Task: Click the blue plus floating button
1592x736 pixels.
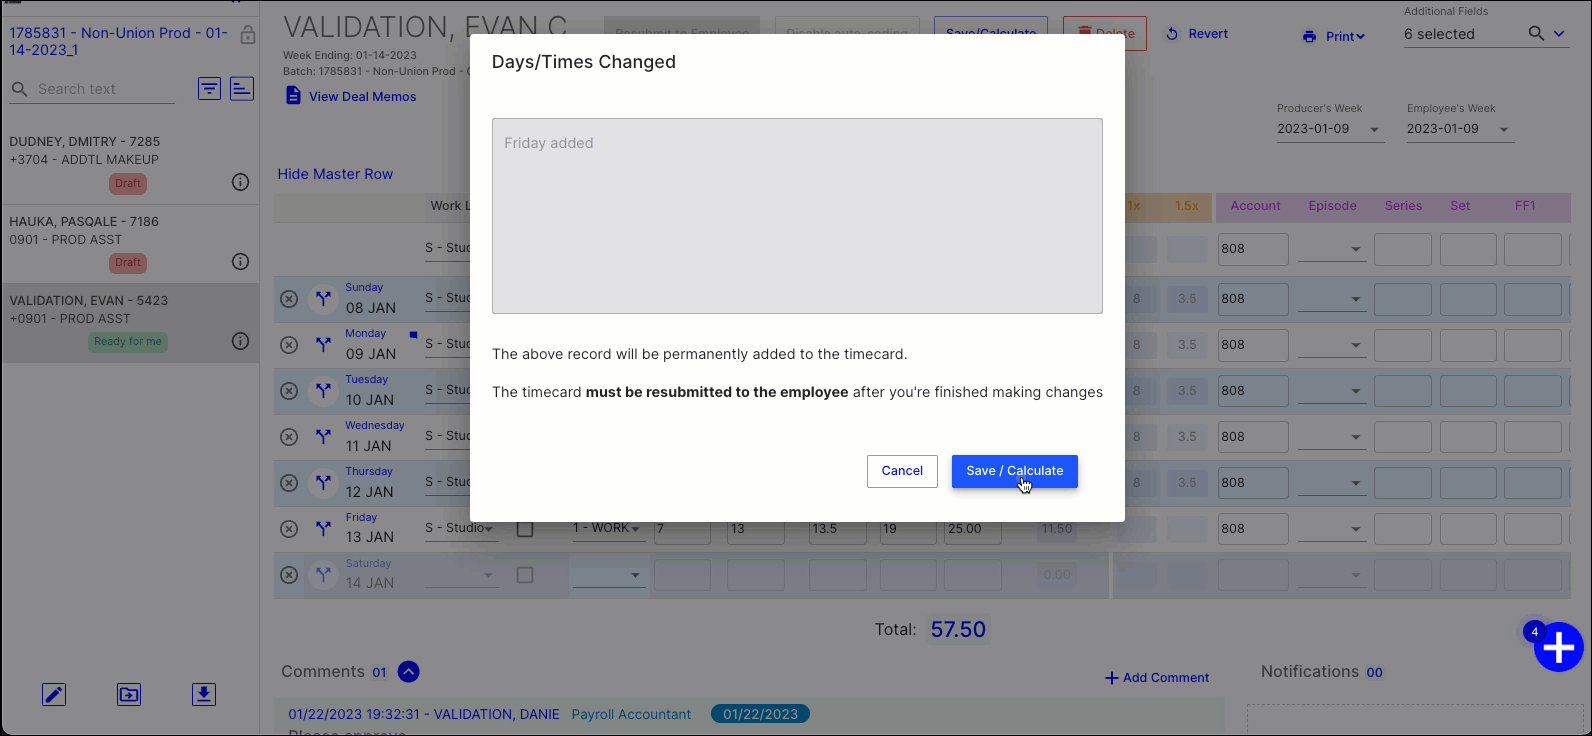Action: tap(1558, 648)
